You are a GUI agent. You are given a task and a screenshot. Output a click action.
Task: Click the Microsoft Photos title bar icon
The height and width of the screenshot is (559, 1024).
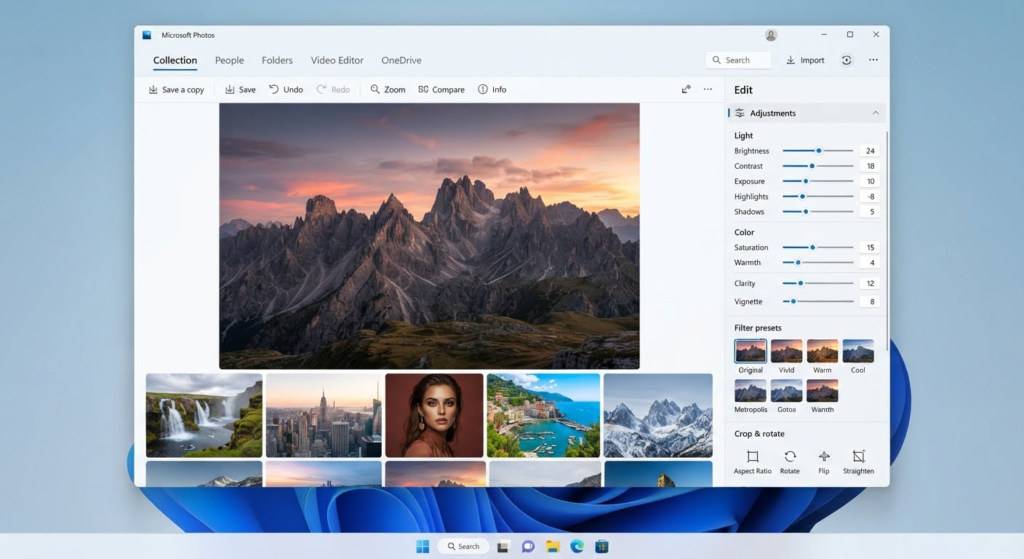click(x=147, y=35)
